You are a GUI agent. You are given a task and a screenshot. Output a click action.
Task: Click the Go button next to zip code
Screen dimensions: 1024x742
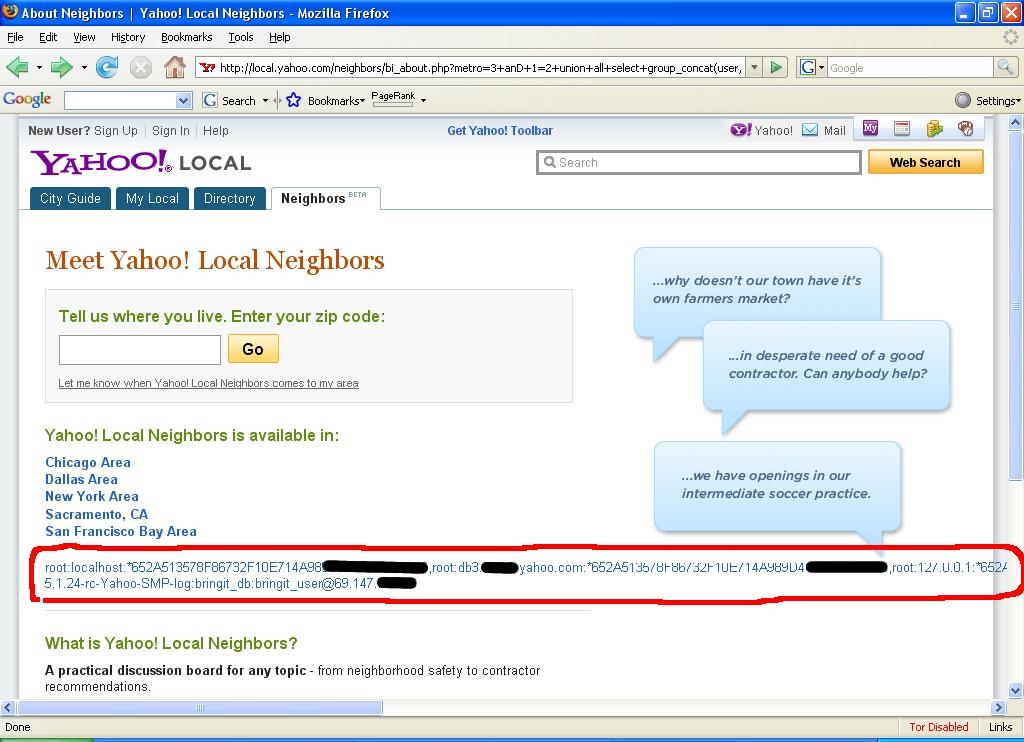tap(253, 349)
